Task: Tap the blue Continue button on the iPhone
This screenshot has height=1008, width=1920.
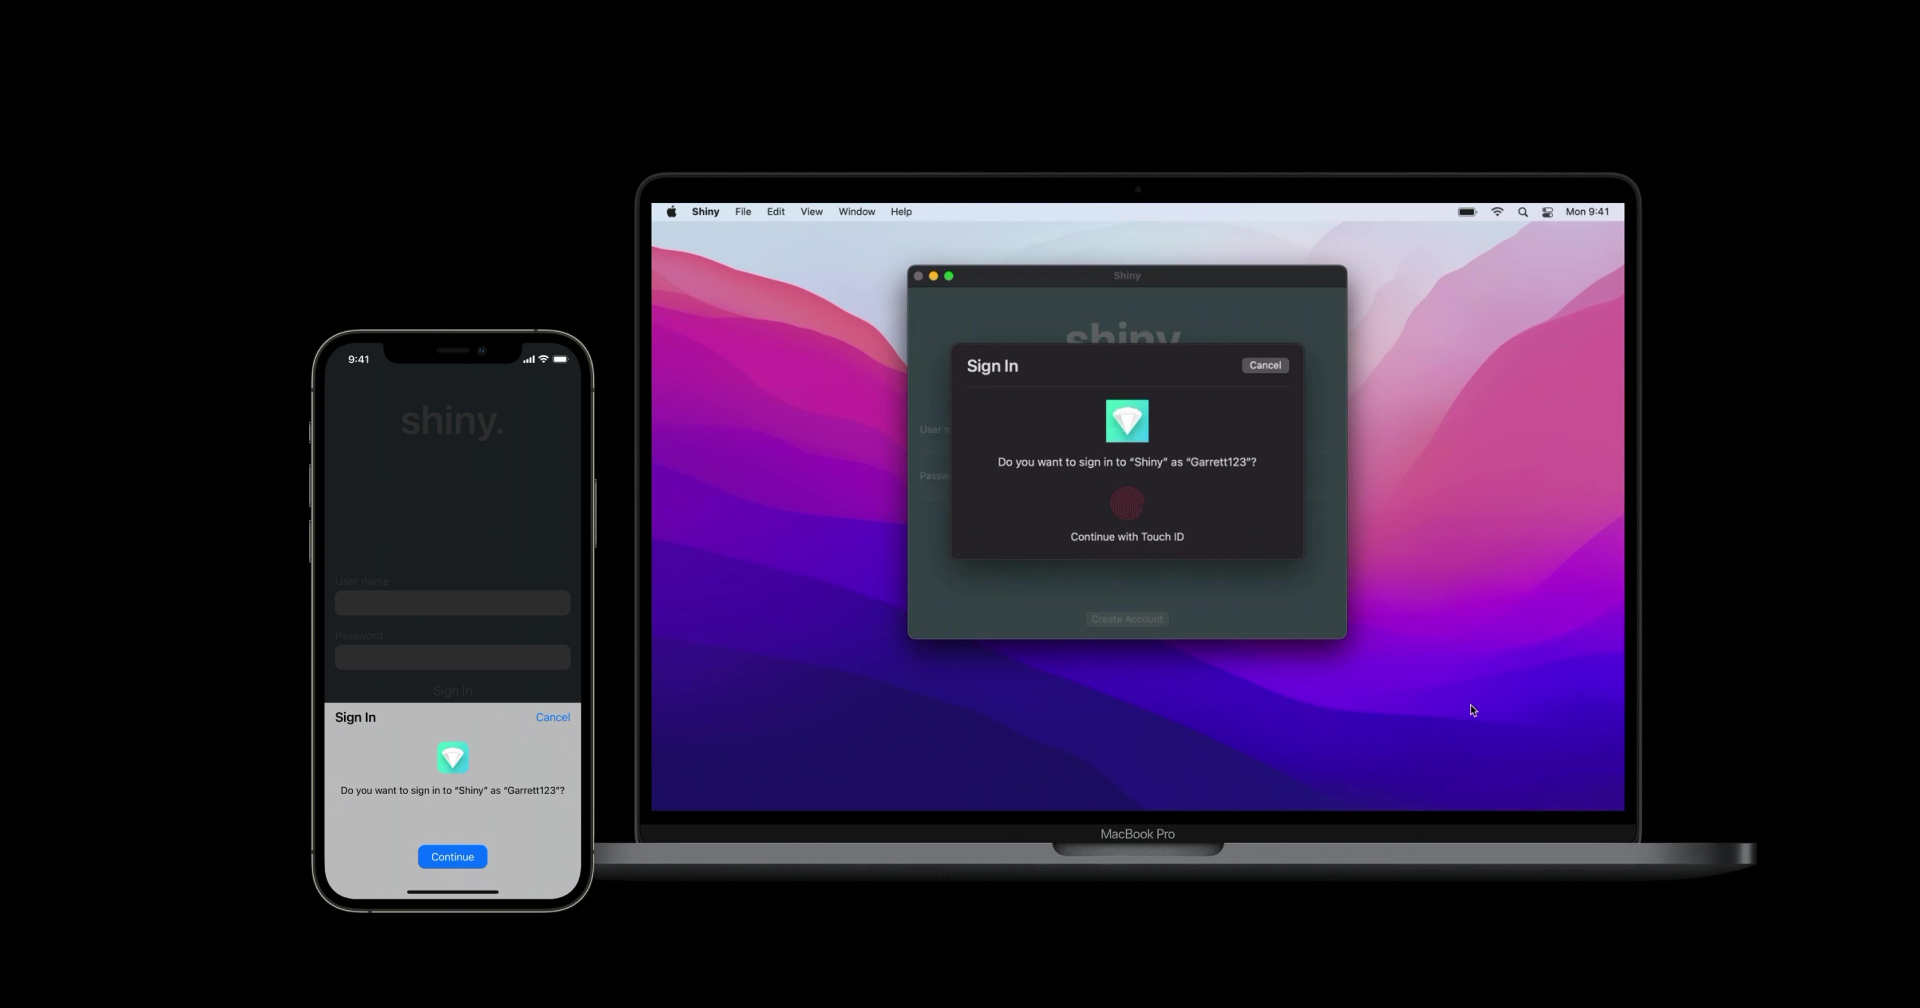Action: pos(452,857)
